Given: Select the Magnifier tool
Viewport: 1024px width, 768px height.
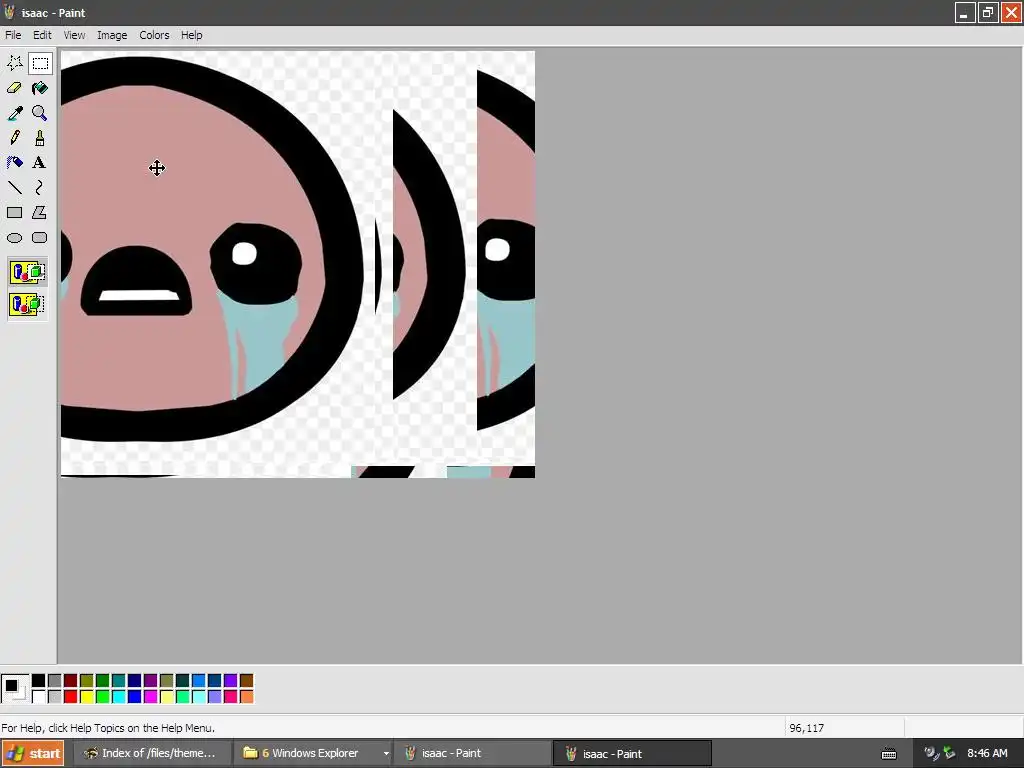Looking at the screenshot, I should click(x=40, y=113).
